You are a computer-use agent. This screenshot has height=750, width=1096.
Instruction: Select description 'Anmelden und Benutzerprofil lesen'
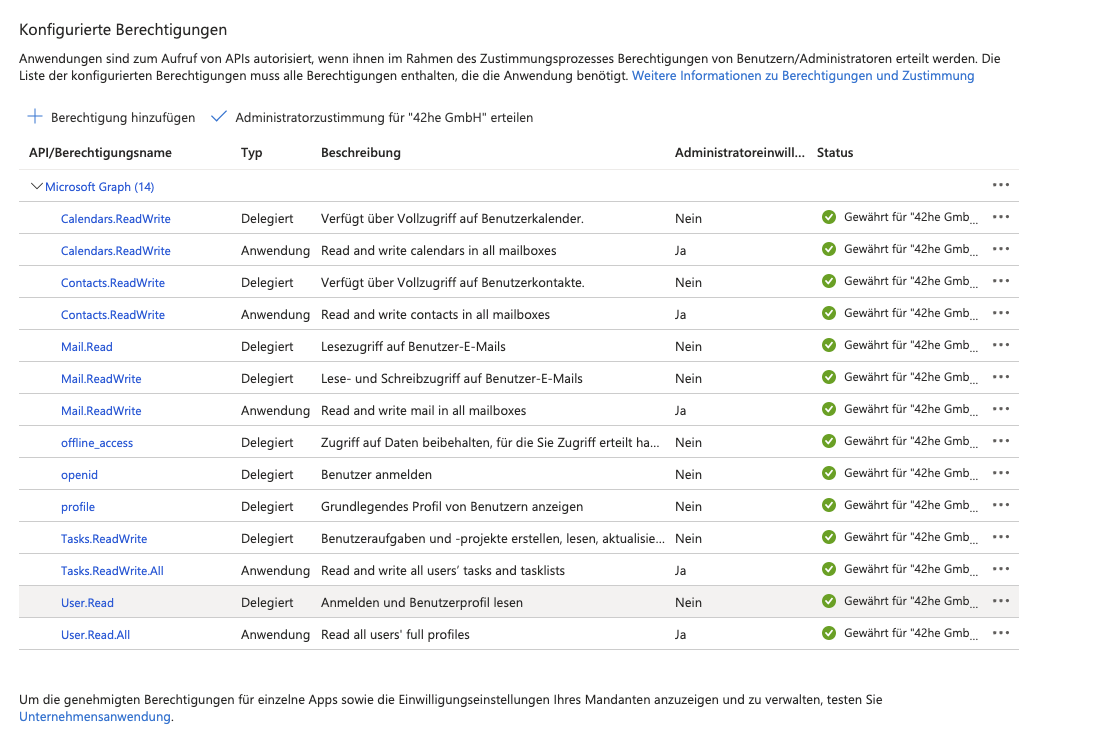[x=421, y=603]
